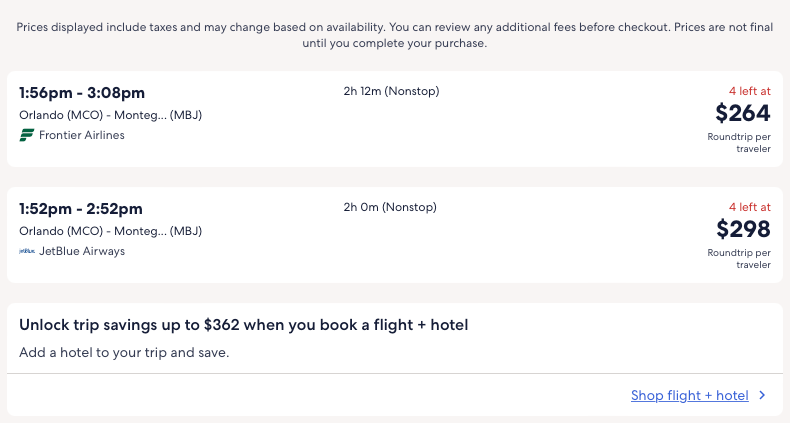Select the 1:56pm - 3:08pm flight departure time
The width and height of the screenshot is (790, 423).
coord(81,93)
